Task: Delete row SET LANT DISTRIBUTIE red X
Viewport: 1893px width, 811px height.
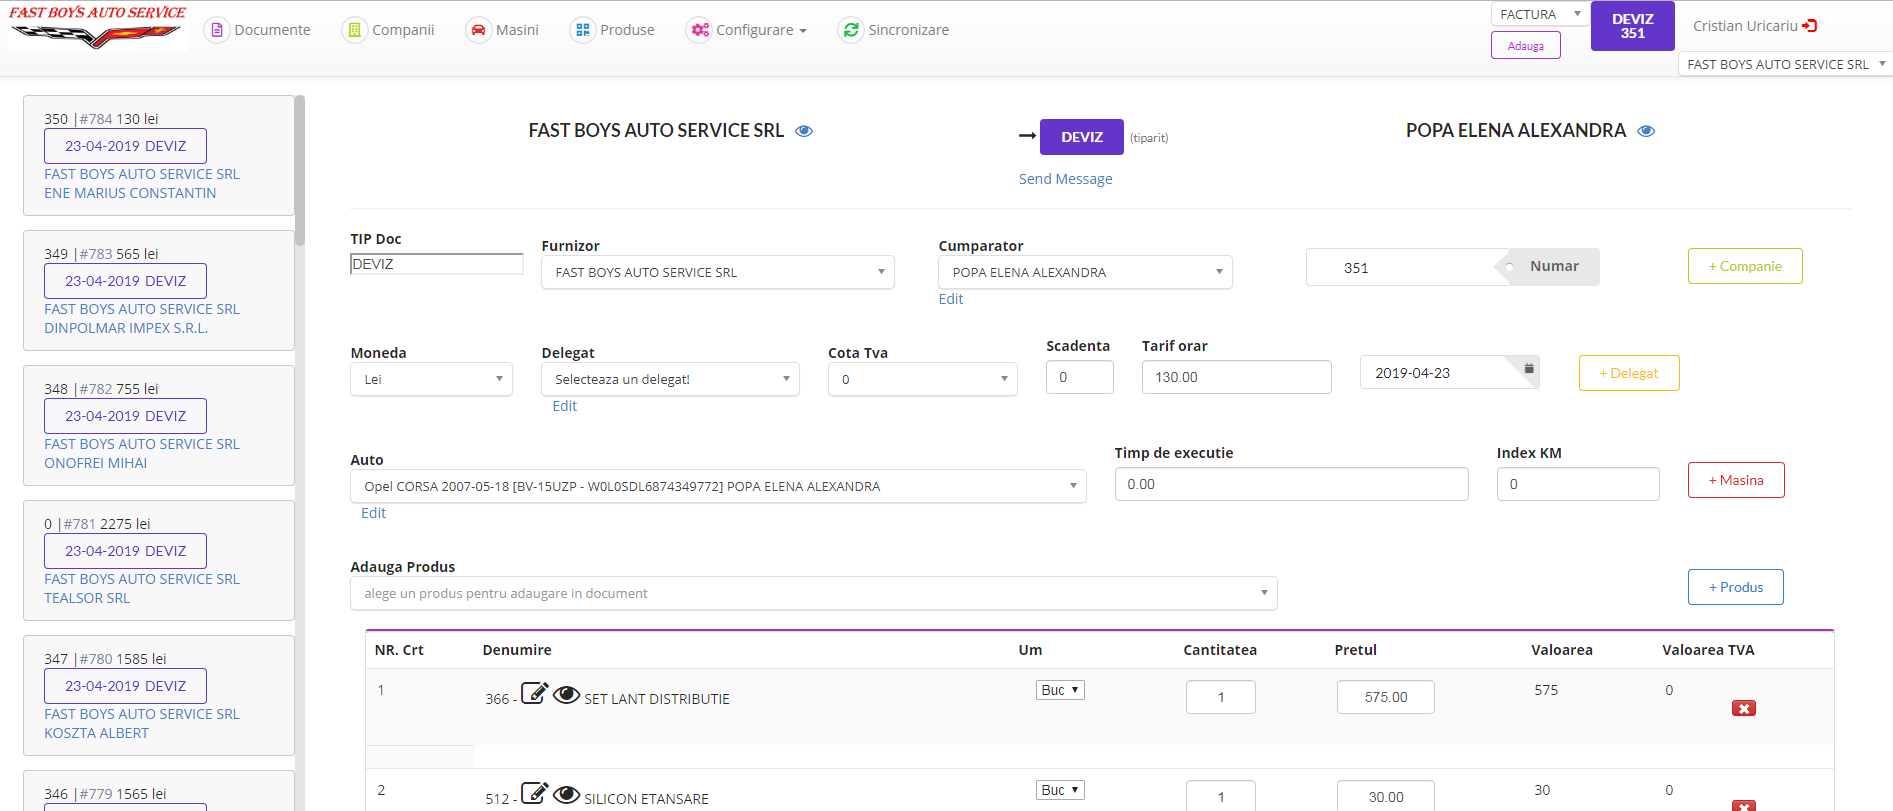Action: pyautogui.click(x=1744, y=708)
